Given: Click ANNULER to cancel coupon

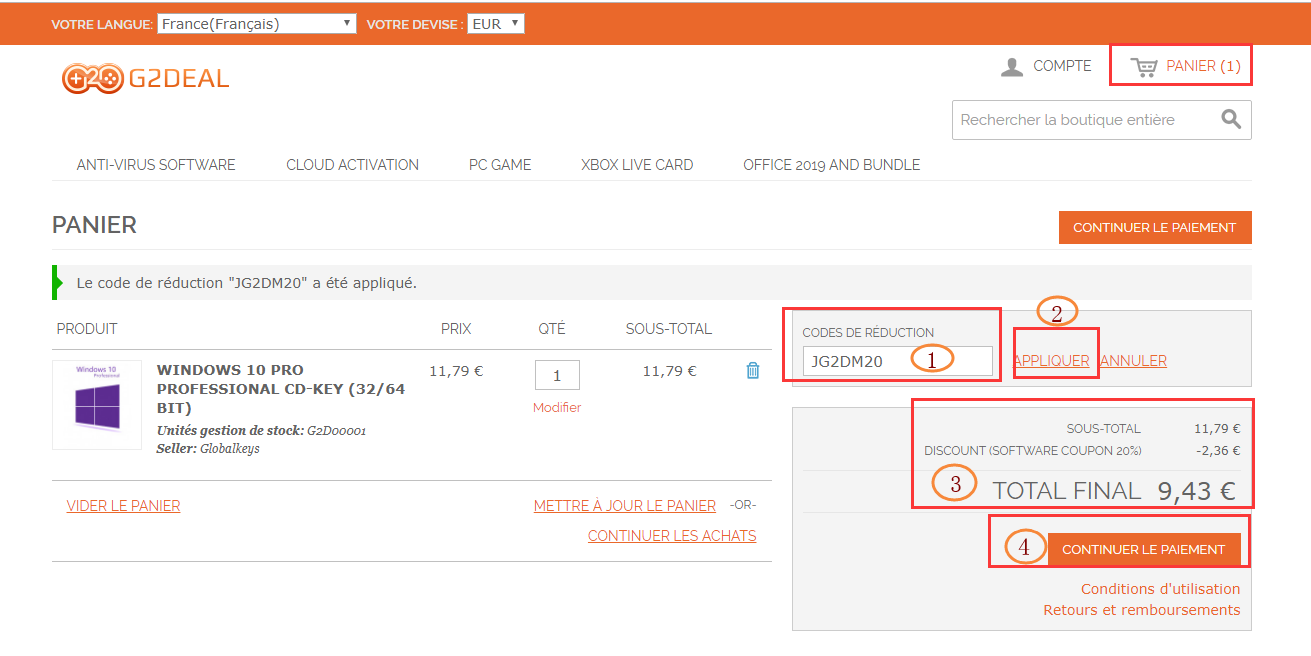Looking at the screenshot, I should tap(1132, 361).
